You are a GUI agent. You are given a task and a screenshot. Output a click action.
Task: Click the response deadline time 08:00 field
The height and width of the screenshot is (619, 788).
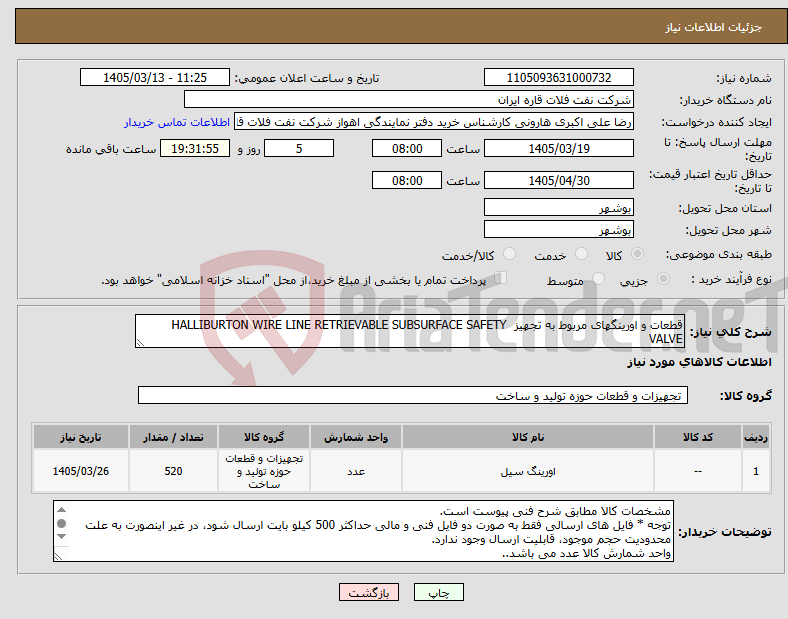pos(407,148)
